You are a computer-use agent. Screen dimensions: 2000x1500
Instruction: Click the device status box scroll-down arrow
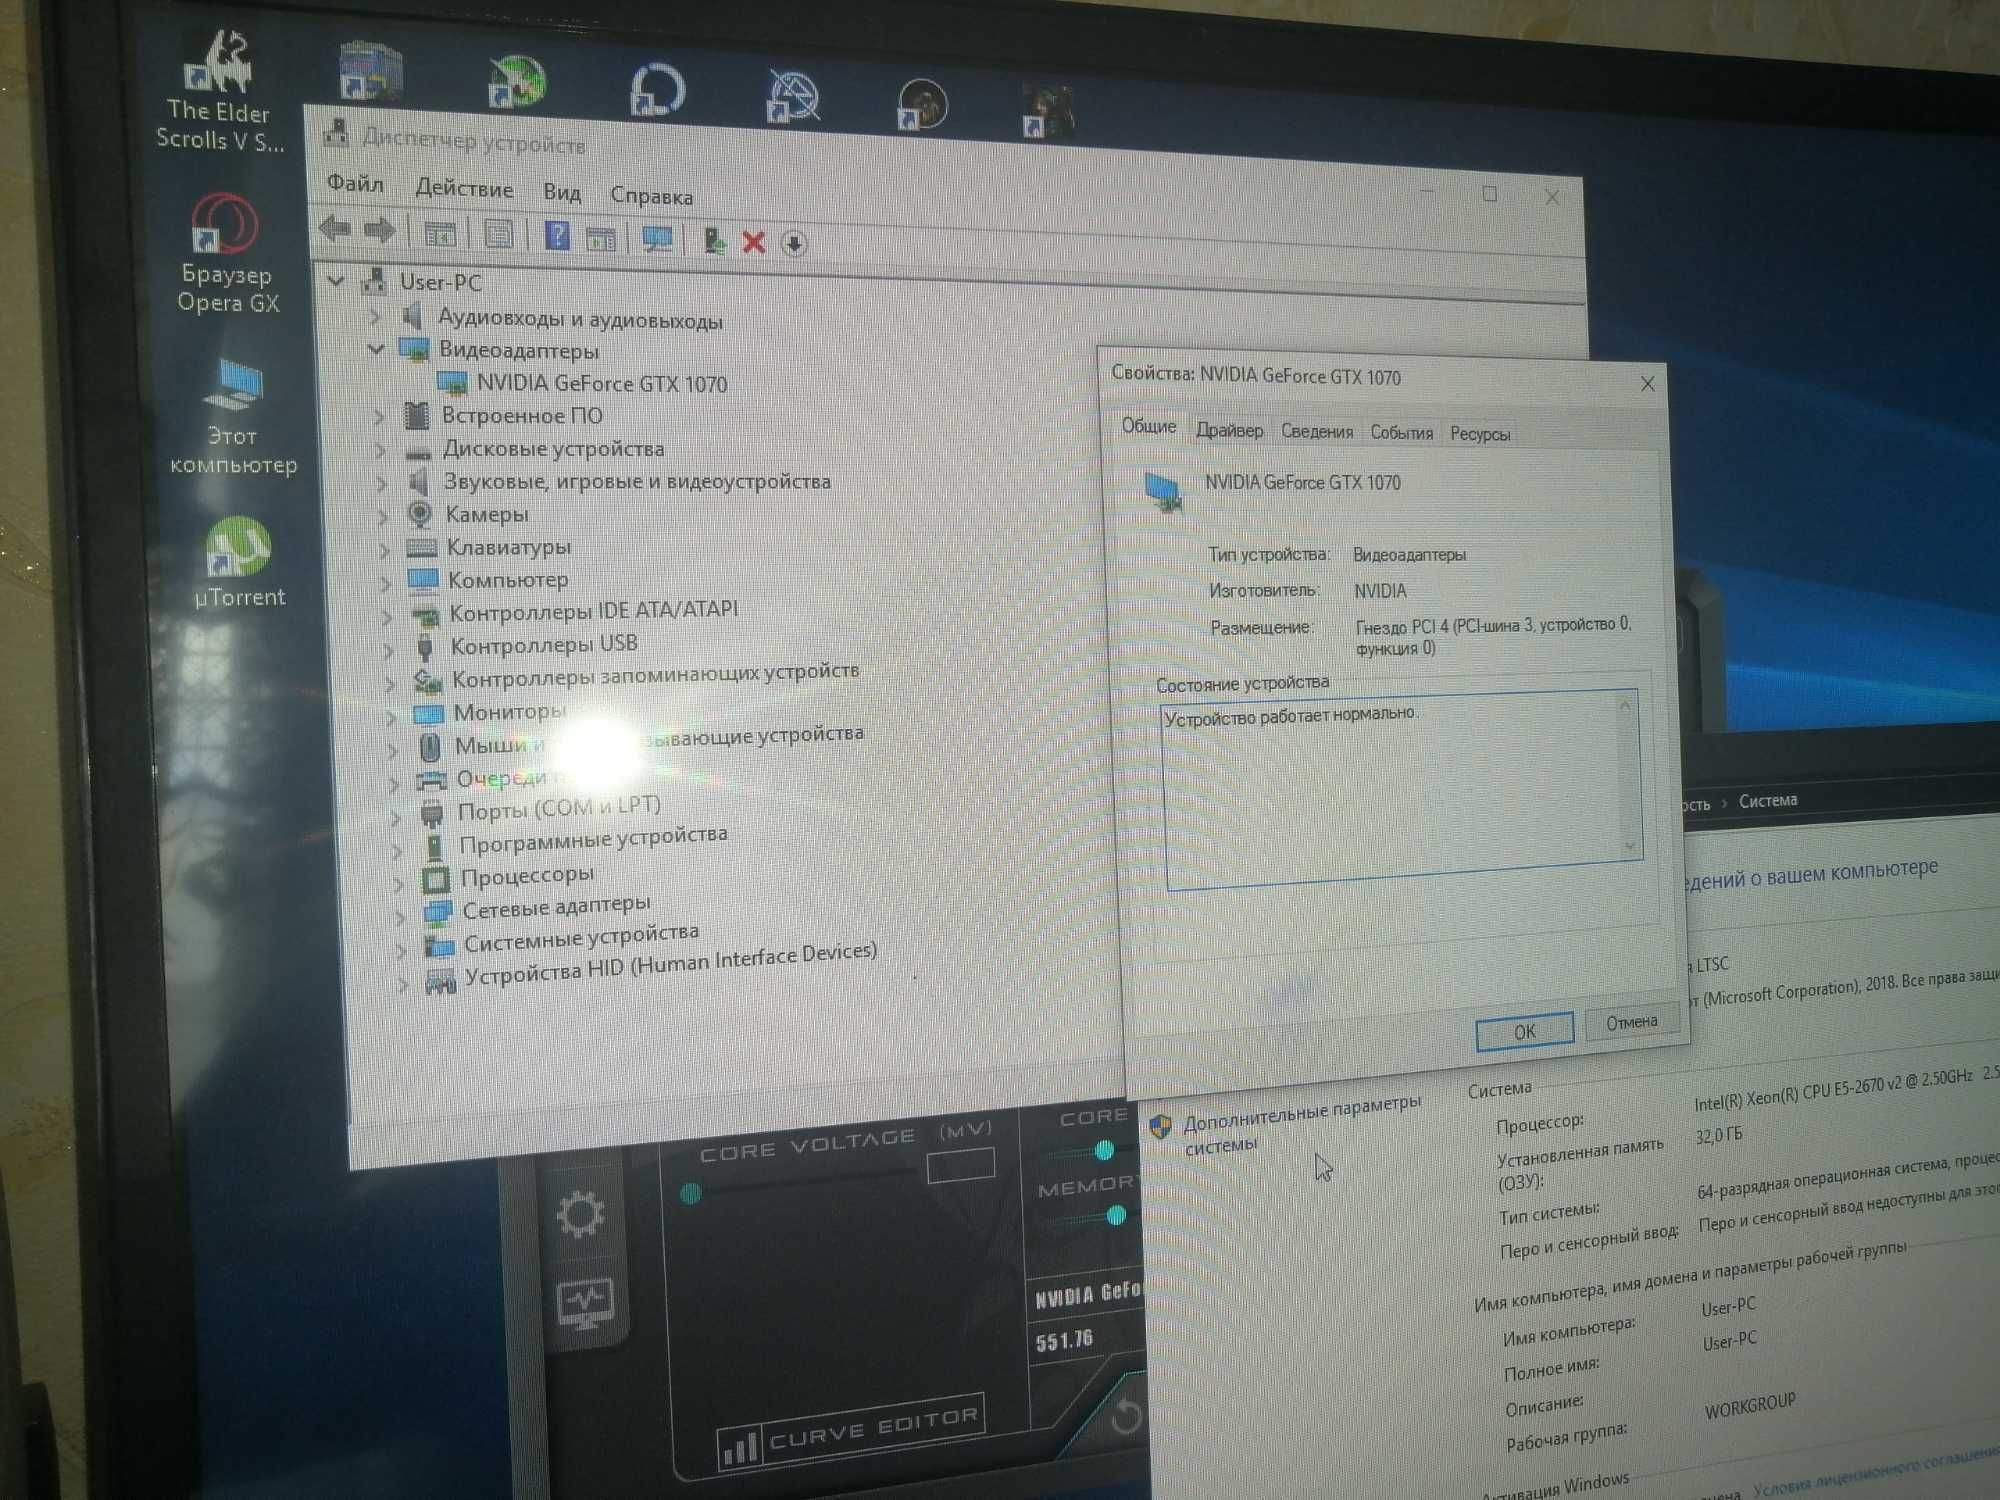1629,846
